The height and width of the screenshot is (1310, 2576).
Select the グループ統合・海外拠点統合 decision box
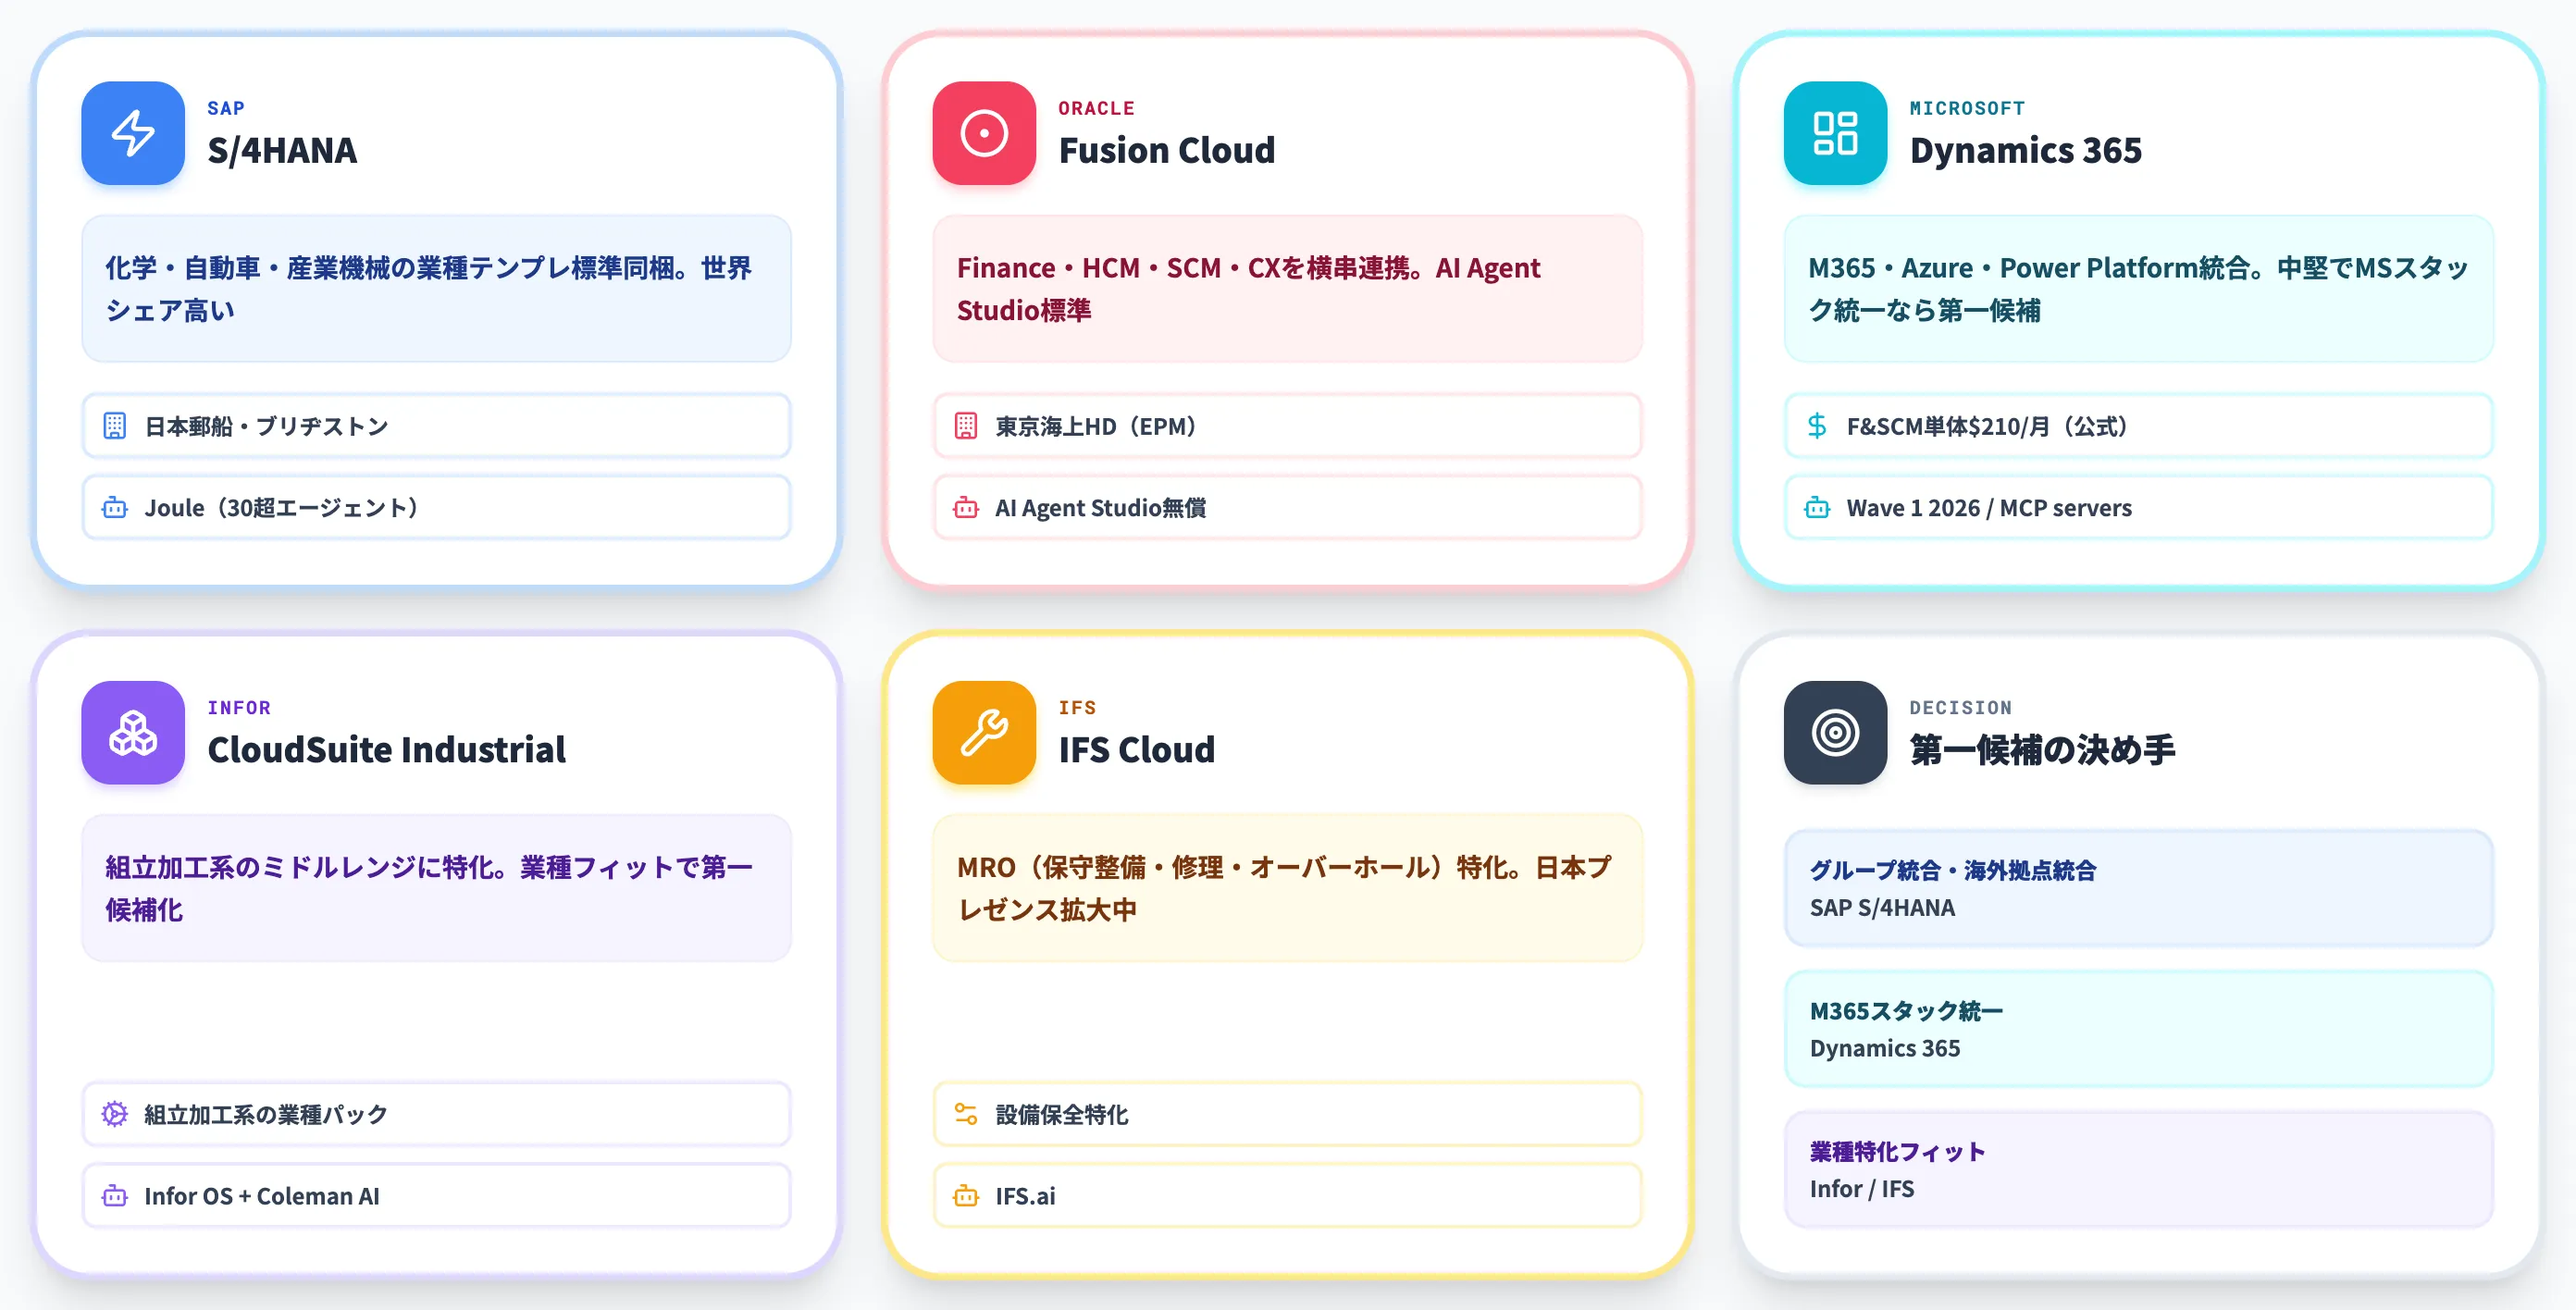(x=2138, y=888)
